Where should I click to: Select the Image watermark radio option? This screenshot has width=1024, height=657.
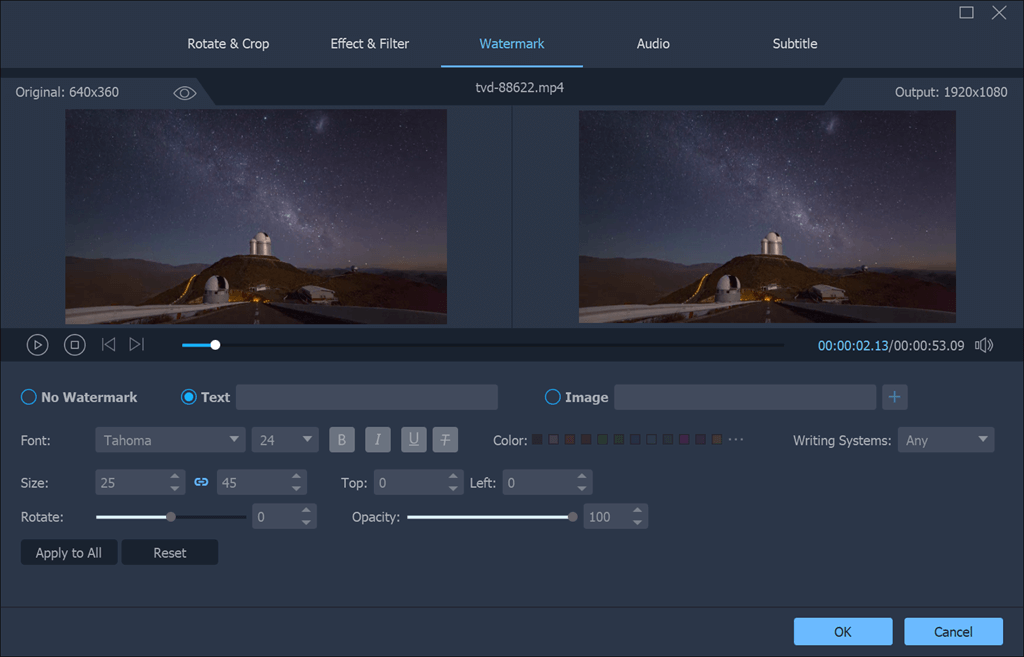pyautogui.click(x=552, y=397)
